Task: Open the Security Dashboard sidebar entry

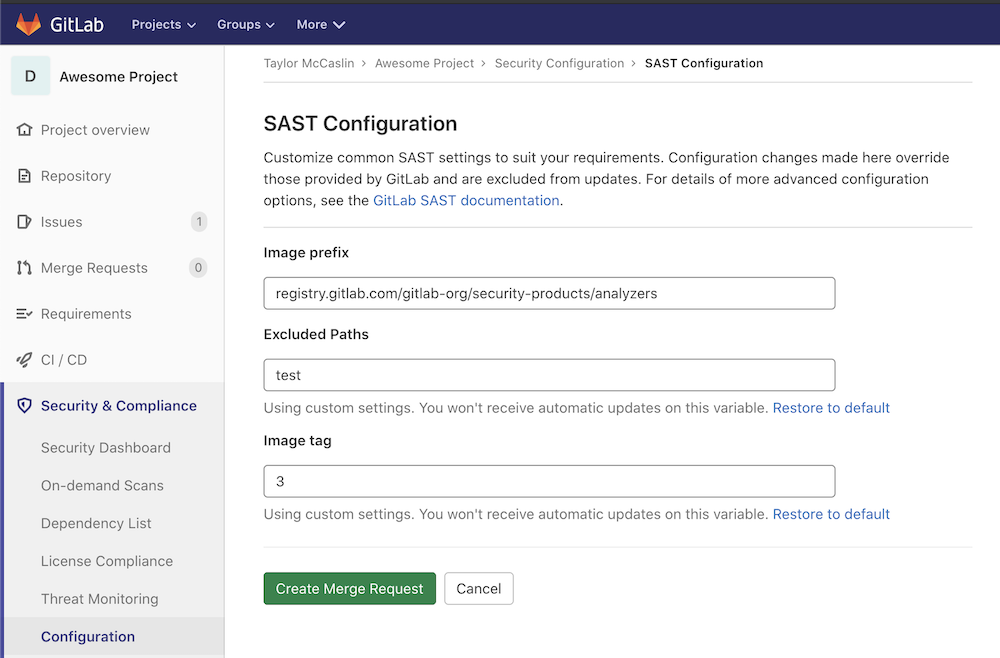Action: [x=105, y=448]
